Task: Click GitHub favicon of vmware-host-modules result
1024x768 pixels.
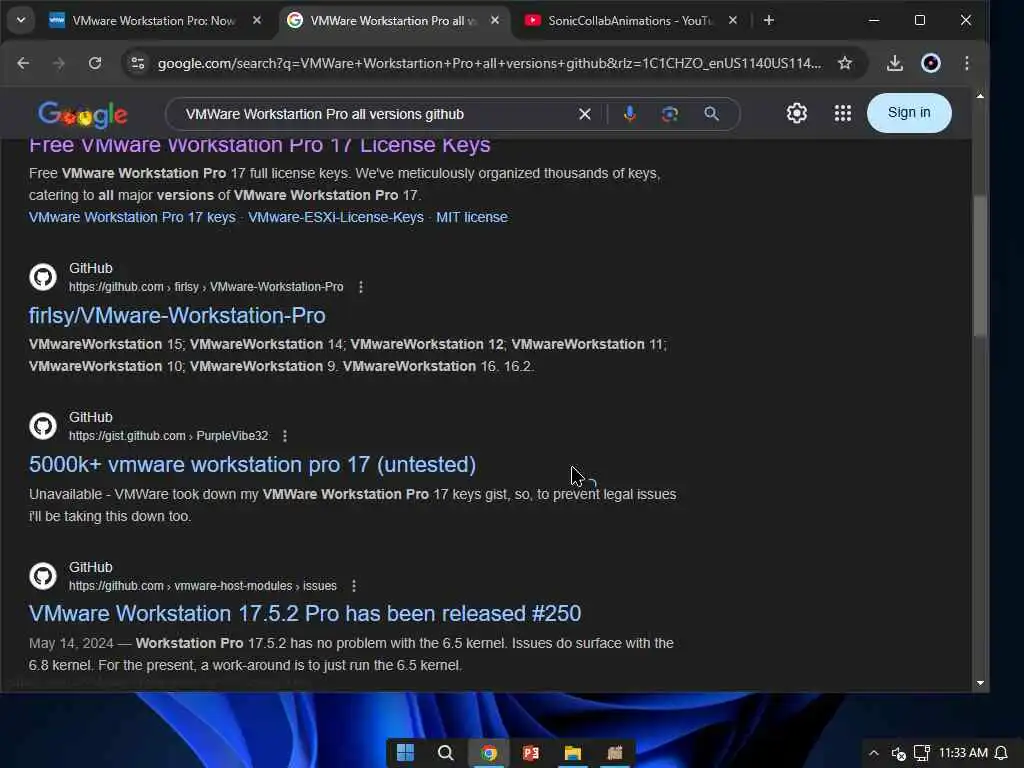Action: pyautogui.click(x=43, y=576)
